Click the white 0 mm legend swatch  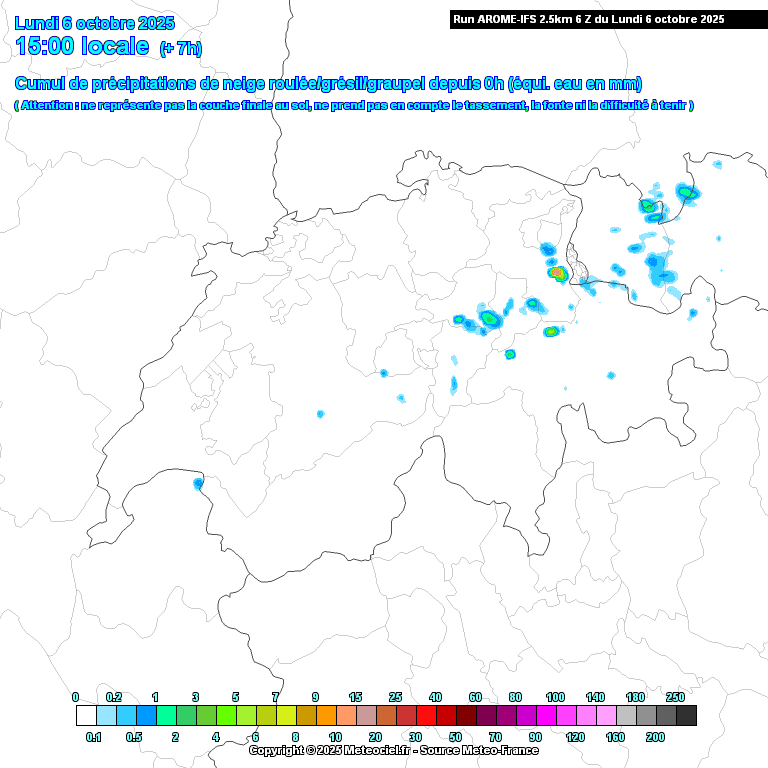pyautogui.click(x=86, y=716)
